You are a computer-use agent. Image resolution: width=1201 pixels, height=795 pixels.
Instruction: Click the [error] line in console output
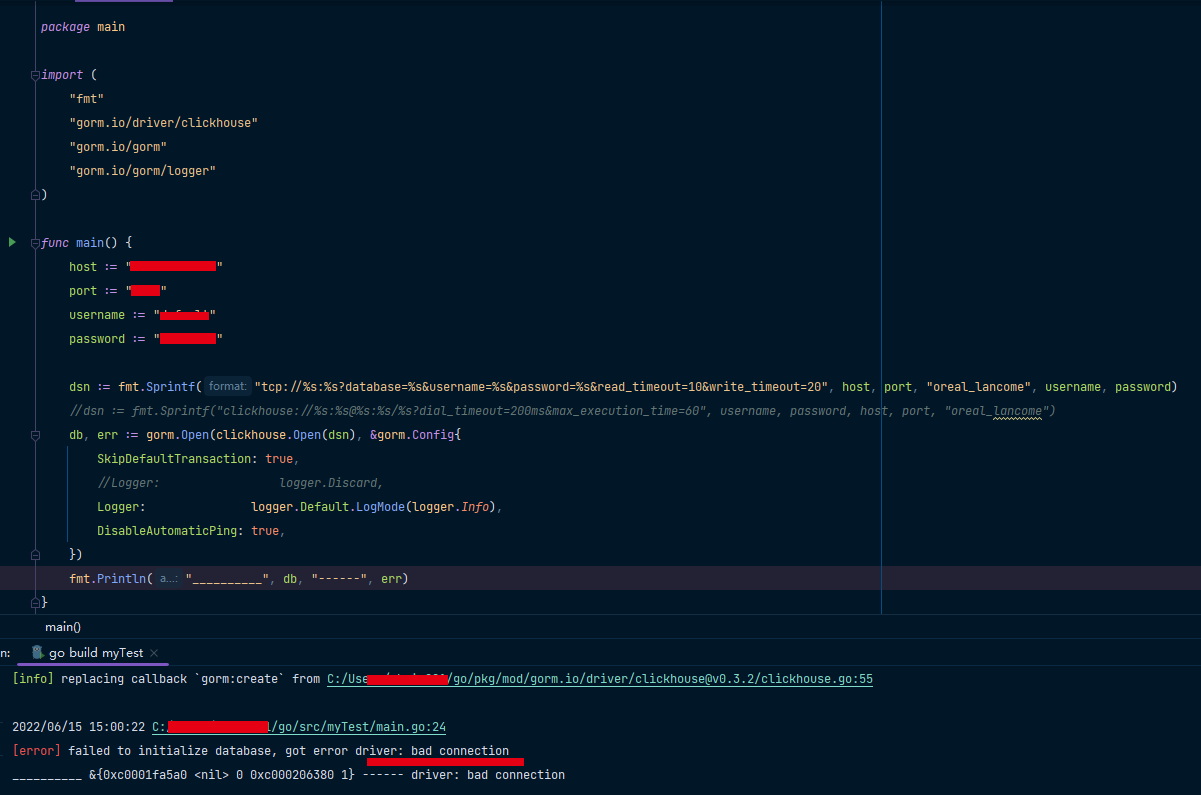[260, 751]
